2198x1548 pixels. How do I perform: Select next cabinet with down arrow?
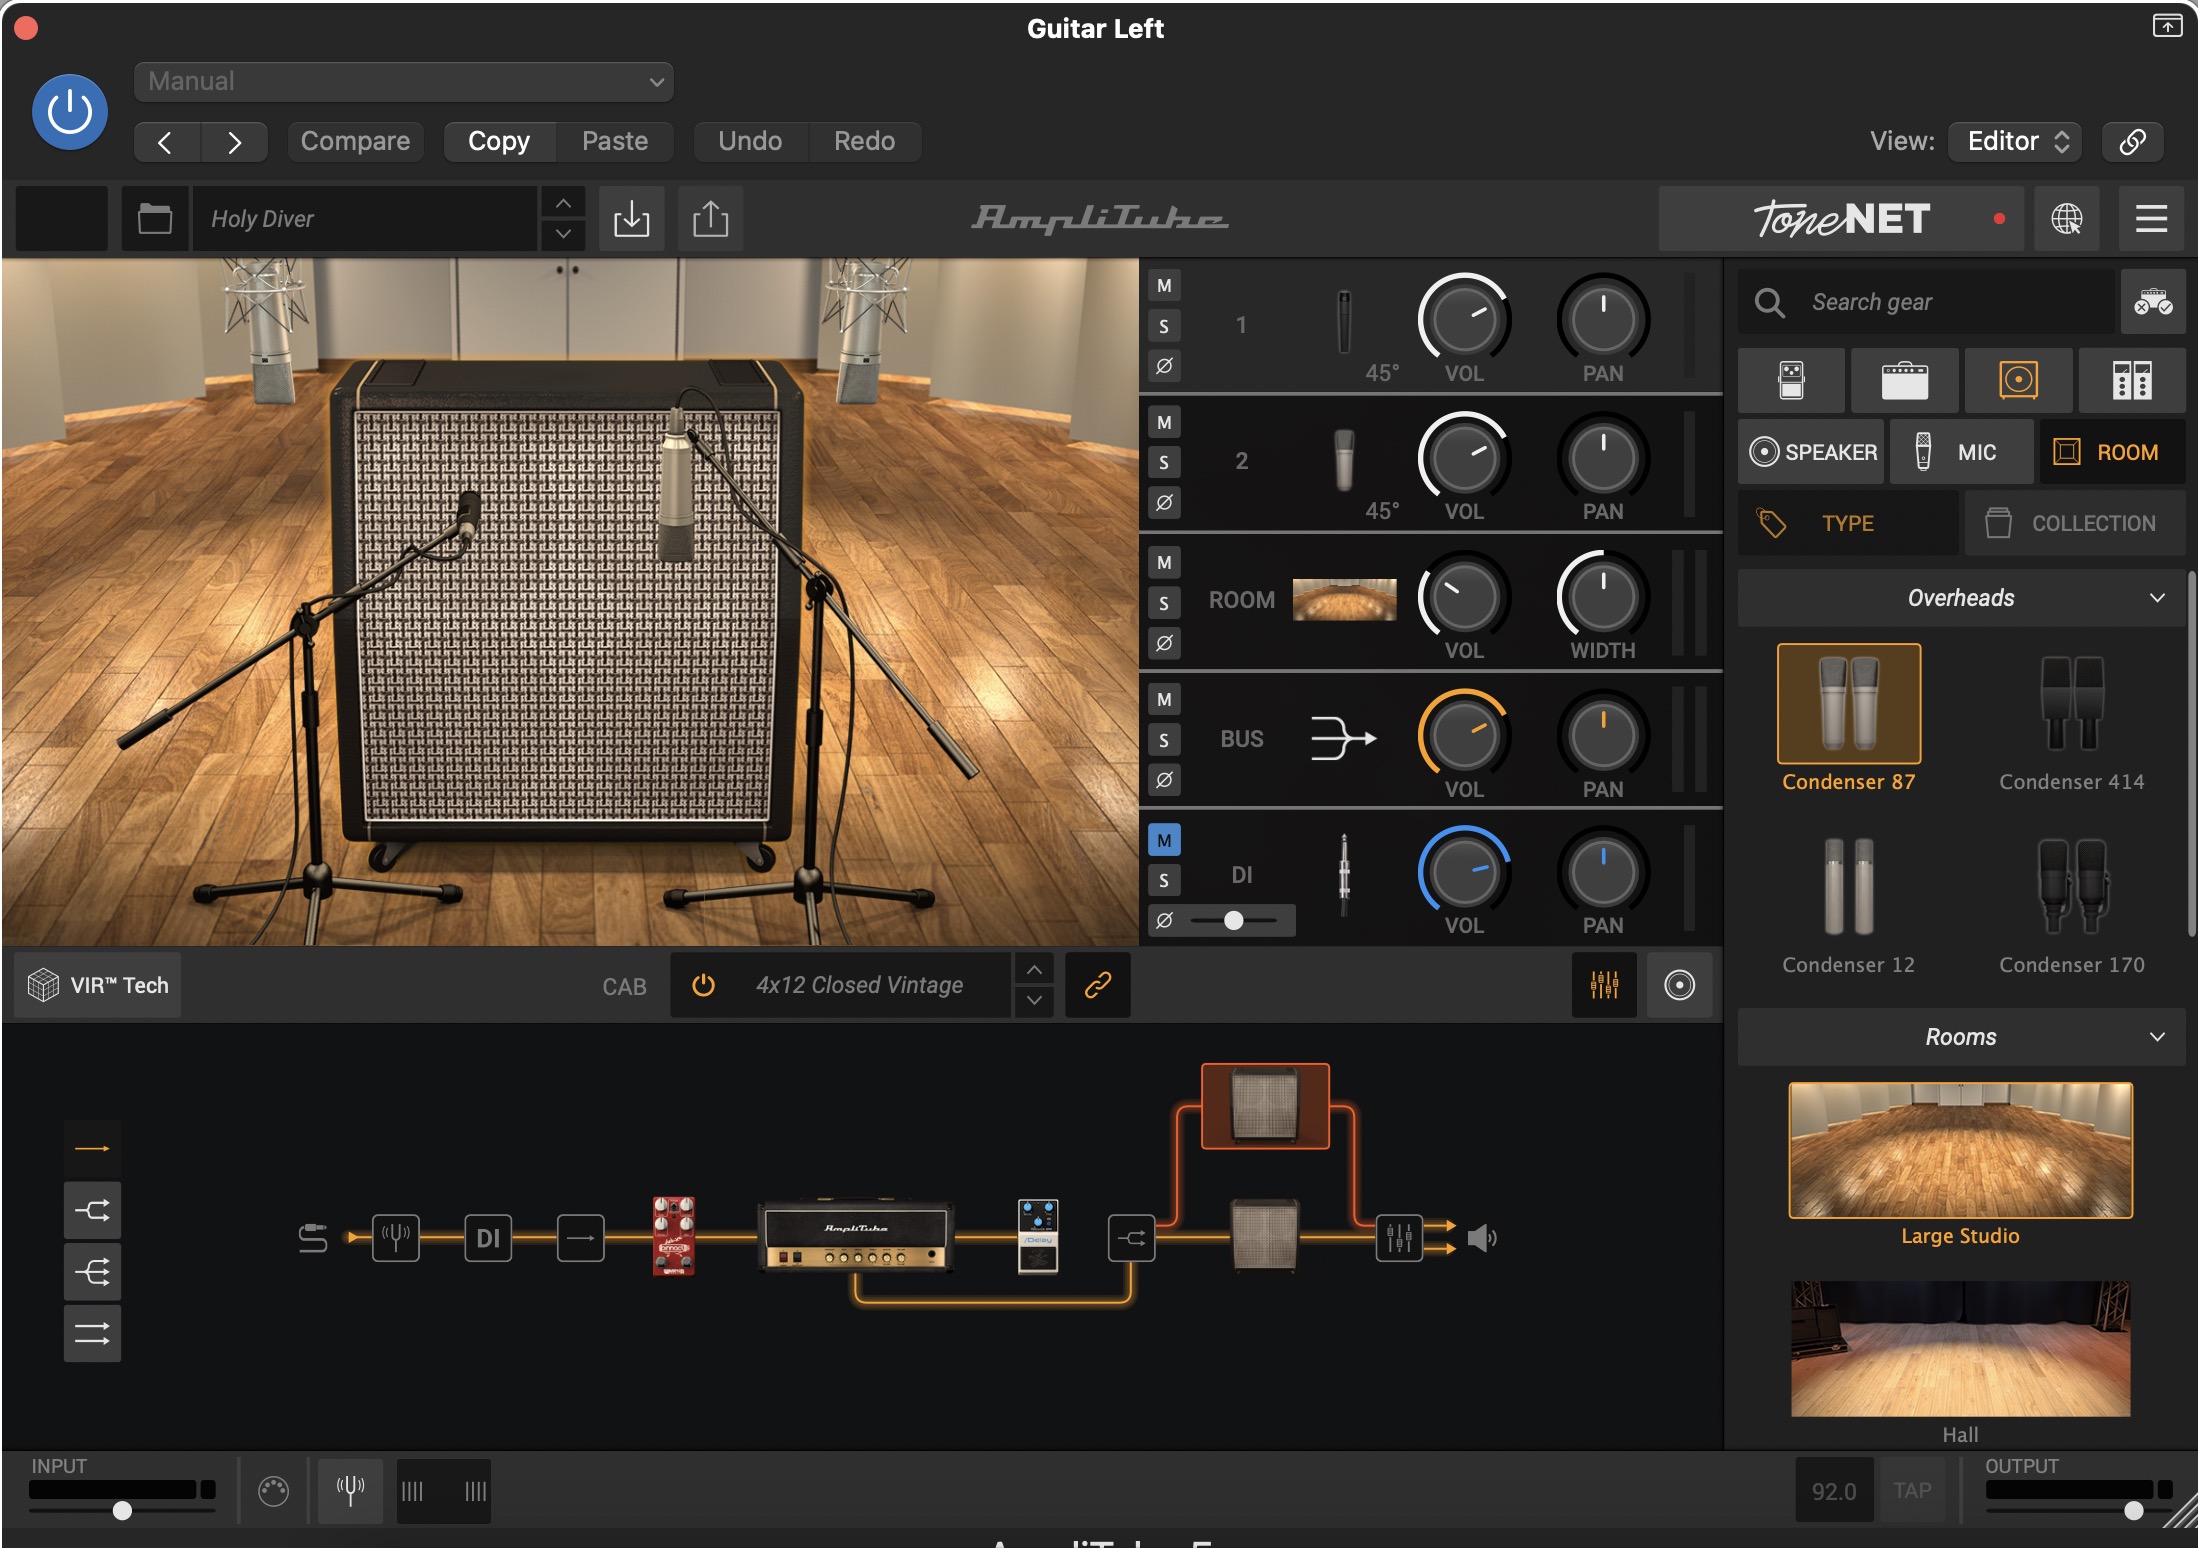pyautogui.click(x=1034, y=1000)
